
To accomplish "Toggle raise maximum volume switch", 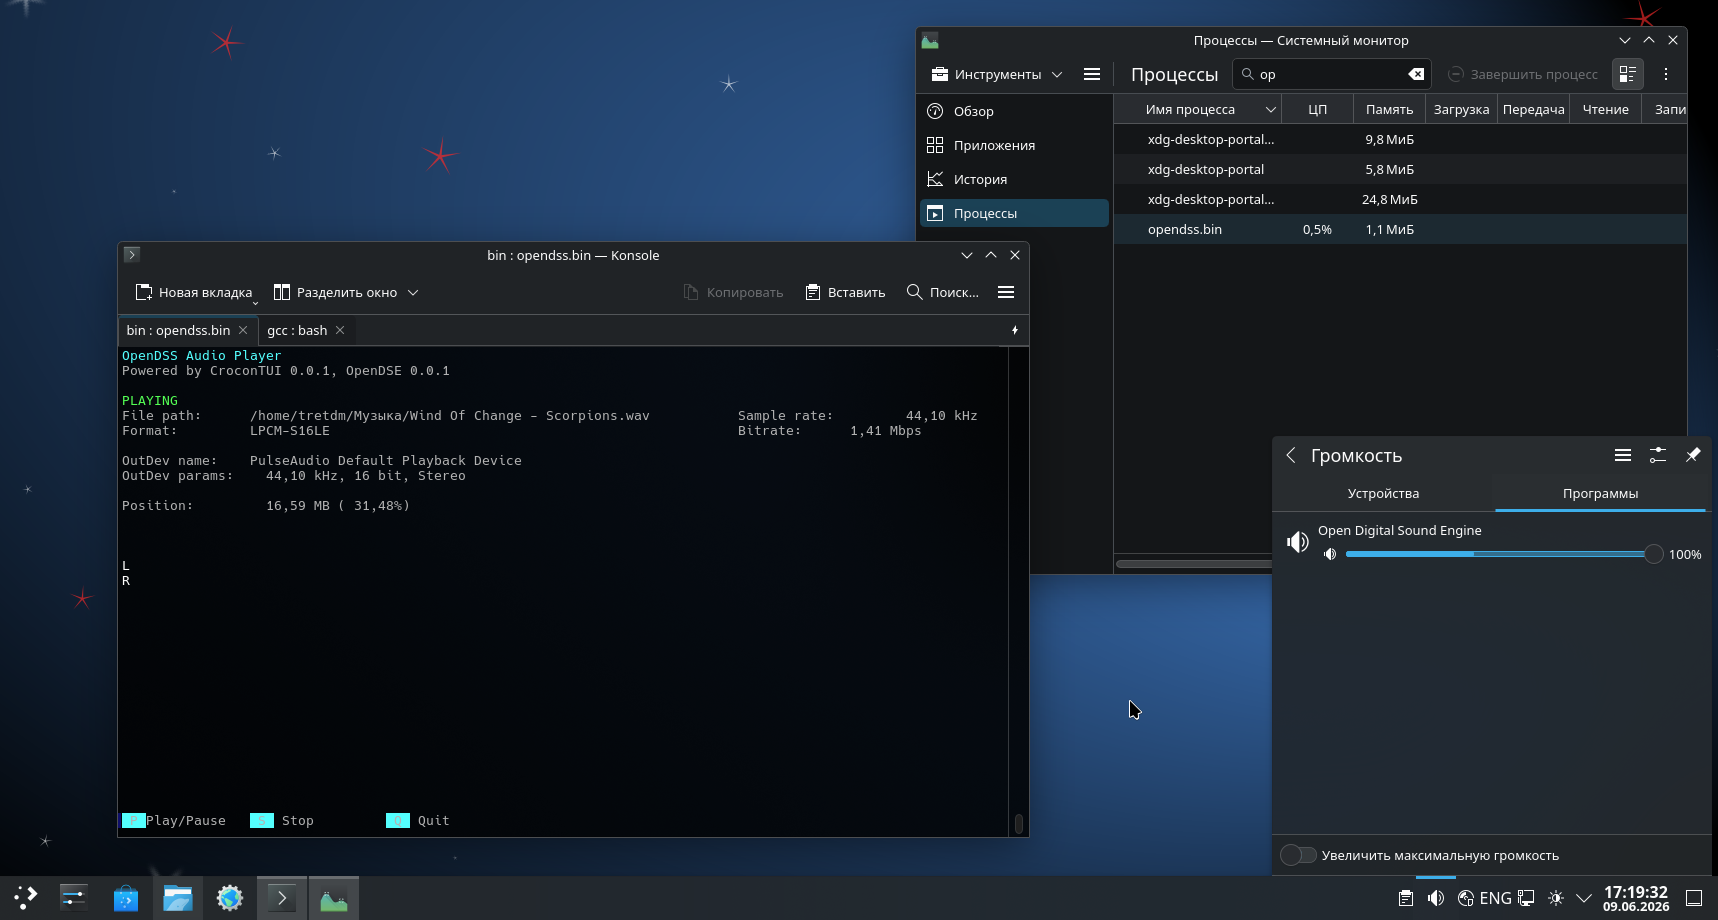I will [1298, 855].
